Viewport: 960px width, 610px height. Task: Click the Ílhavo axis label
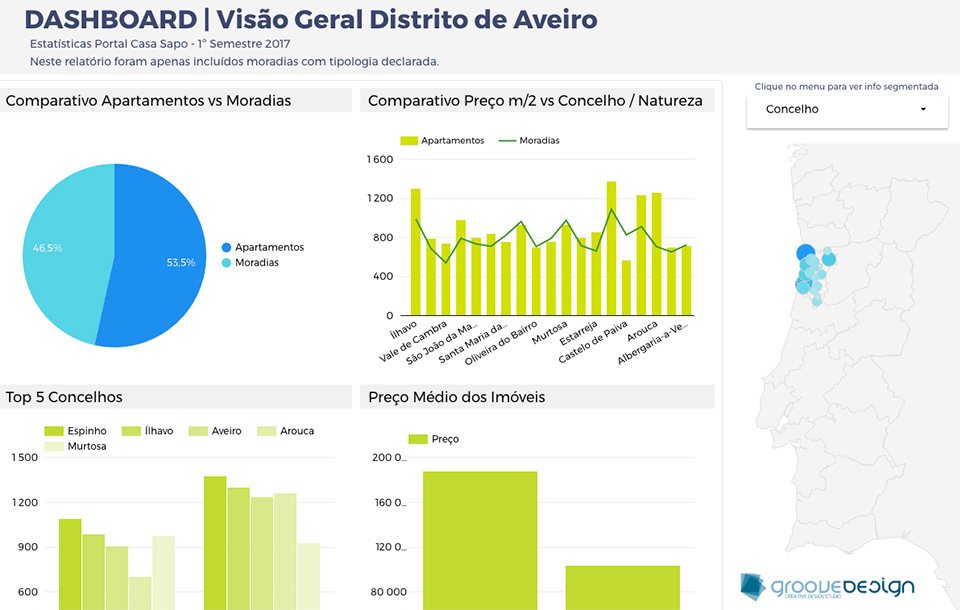tap(404, 329)
